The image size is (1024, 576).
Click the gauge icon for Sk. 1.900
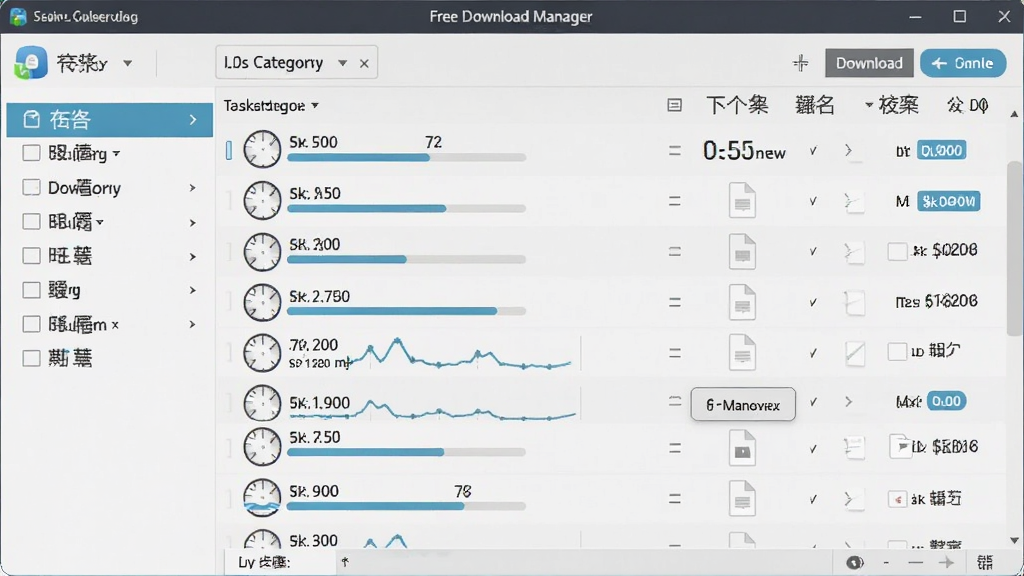(262, 403)
